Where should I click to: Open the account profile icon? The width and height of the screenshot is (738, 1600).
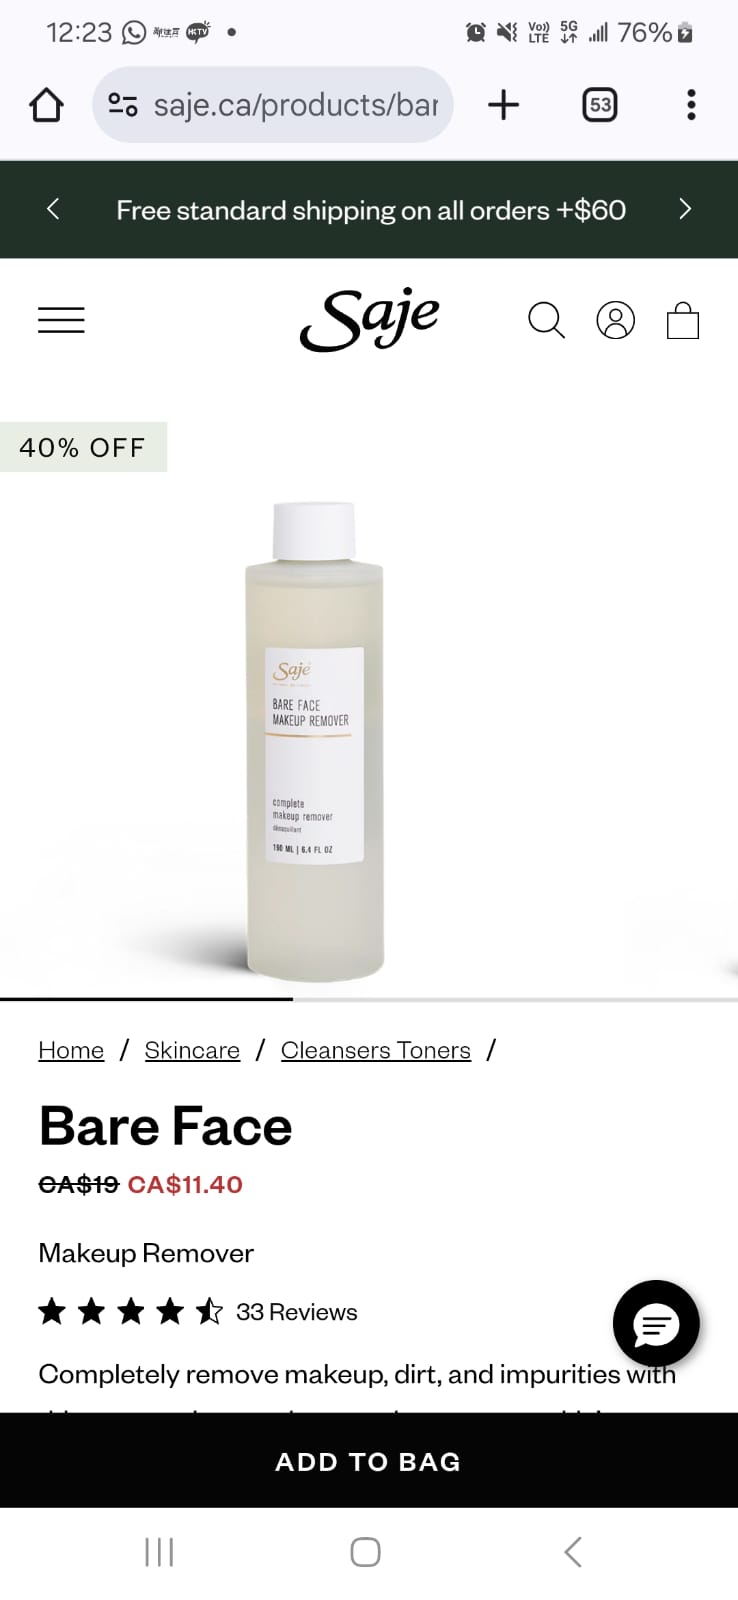pos(615,320)
